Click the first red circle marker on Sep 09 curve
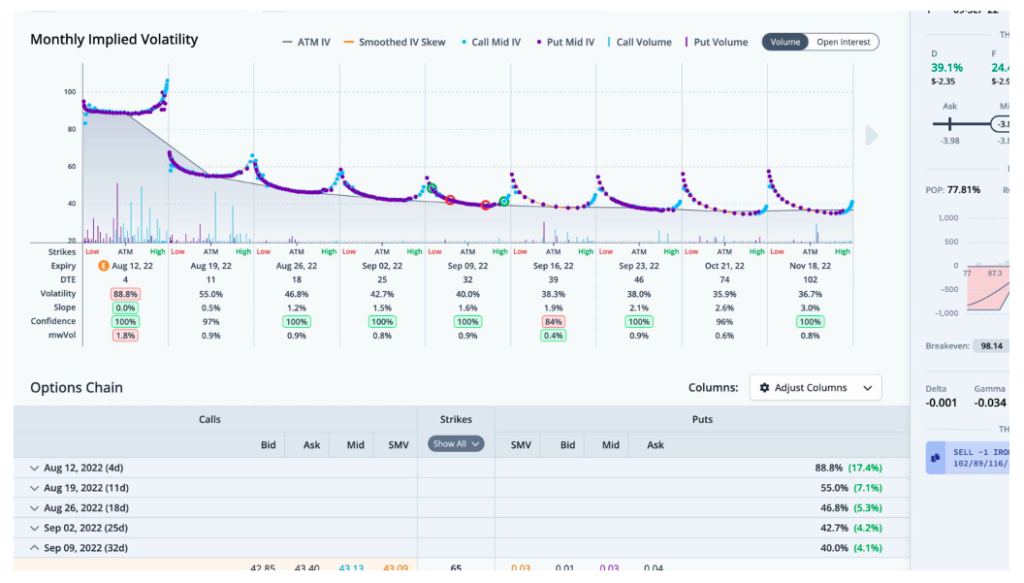The height and width of the screenshot is (583, 1024). [x=450, y=200]
